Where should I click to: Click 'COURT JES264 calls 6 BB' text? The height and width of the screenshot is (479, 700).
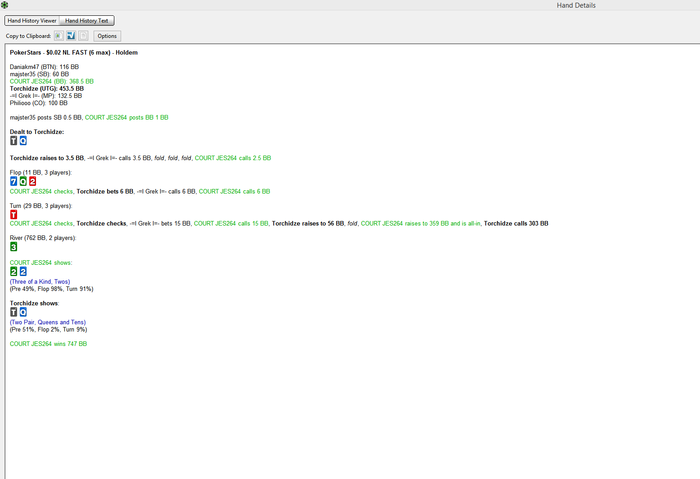coord(234,192)
